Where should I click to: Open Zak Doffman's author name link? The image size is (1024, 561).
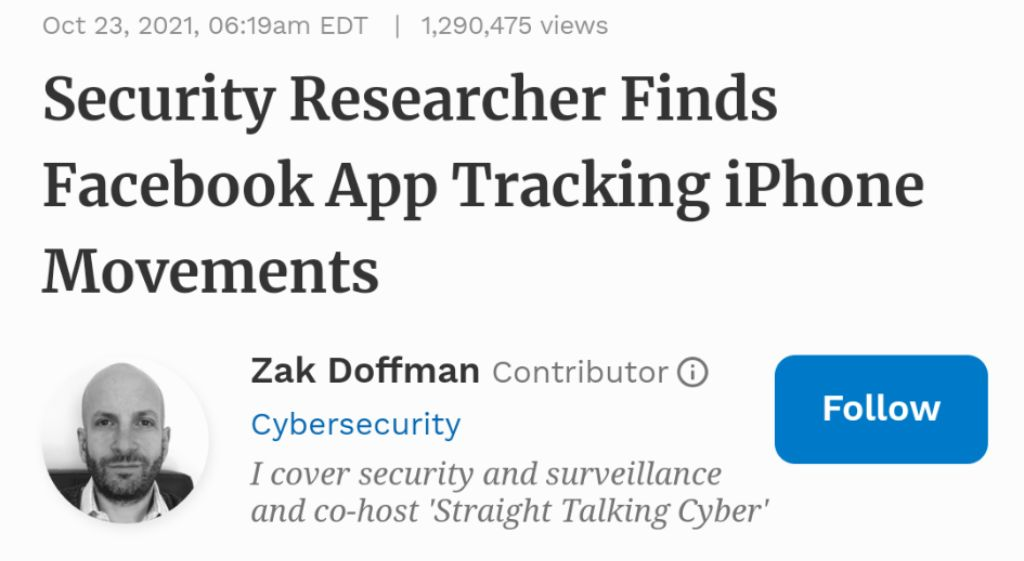click(x=365, y=372)
